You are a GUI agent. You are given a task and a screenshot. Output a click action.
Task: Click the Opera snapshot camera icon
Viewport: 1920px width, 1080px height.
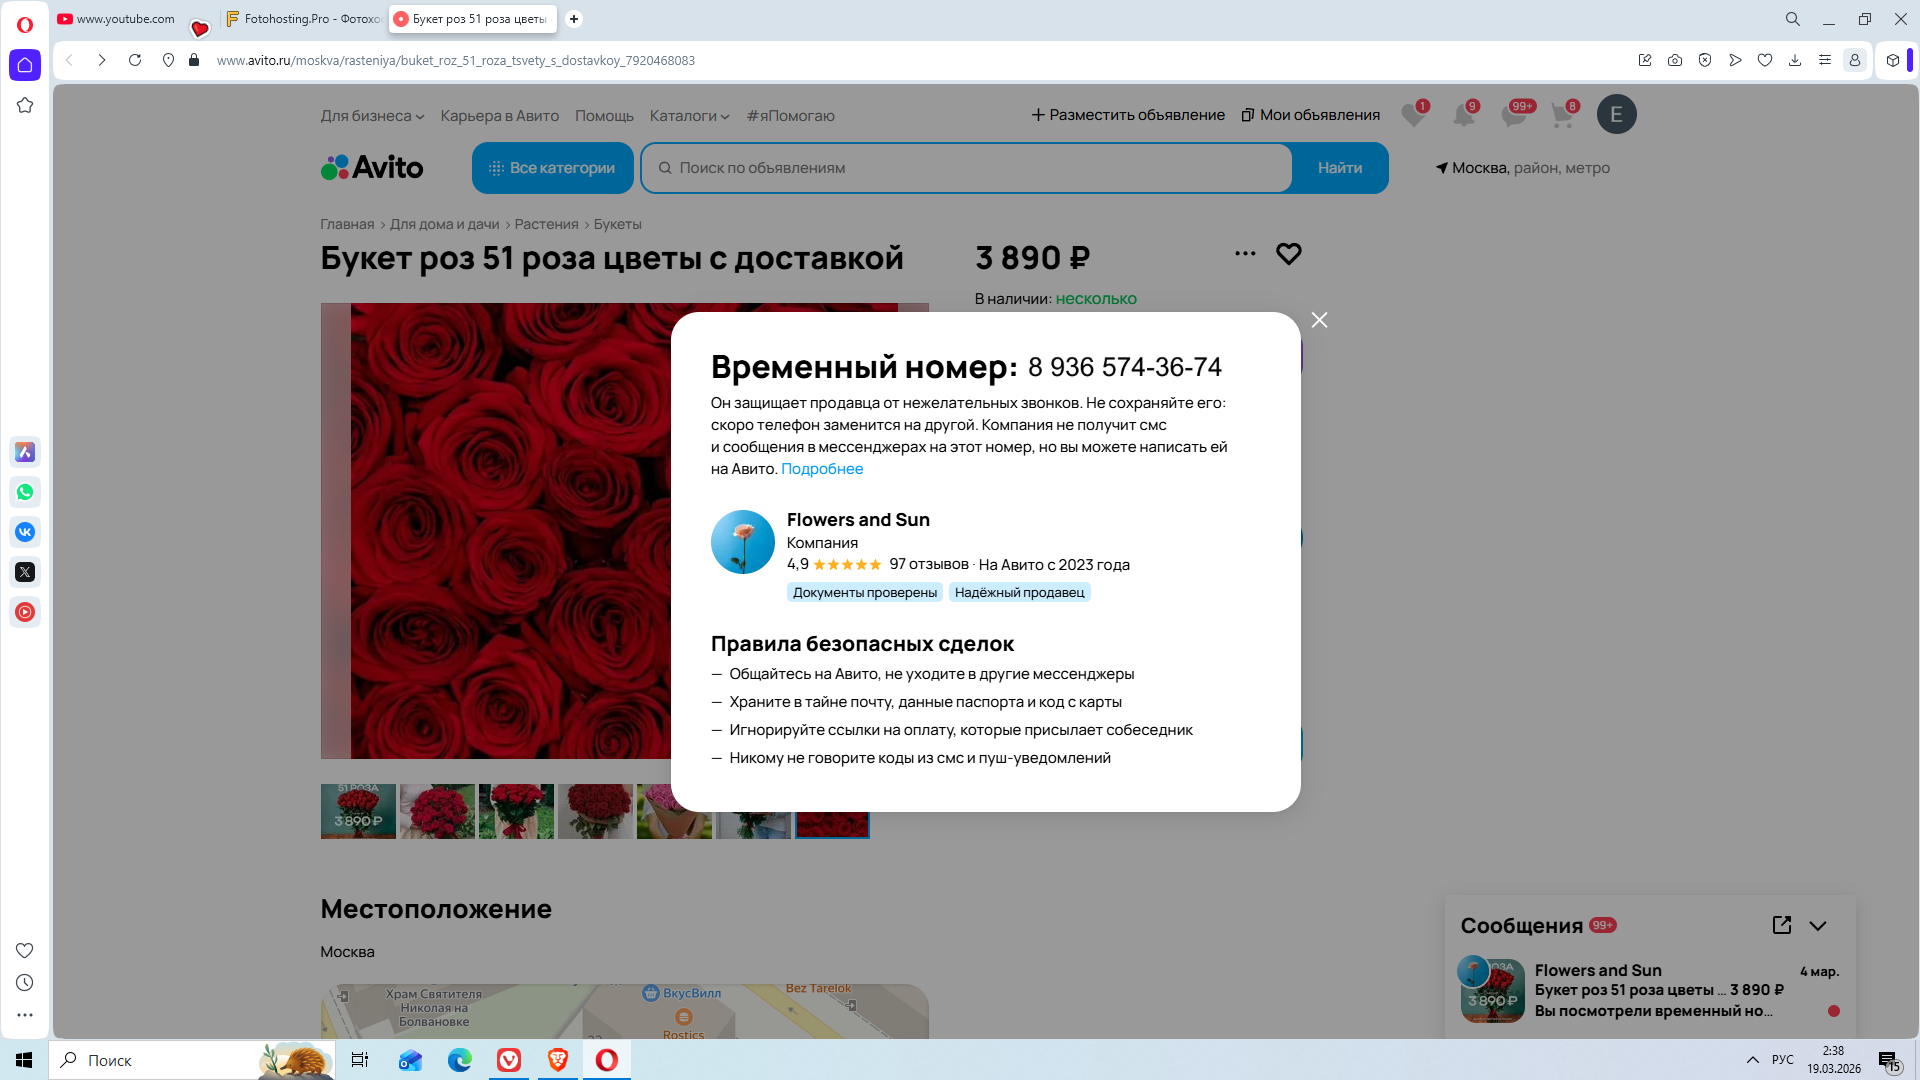pos(1675,60)
